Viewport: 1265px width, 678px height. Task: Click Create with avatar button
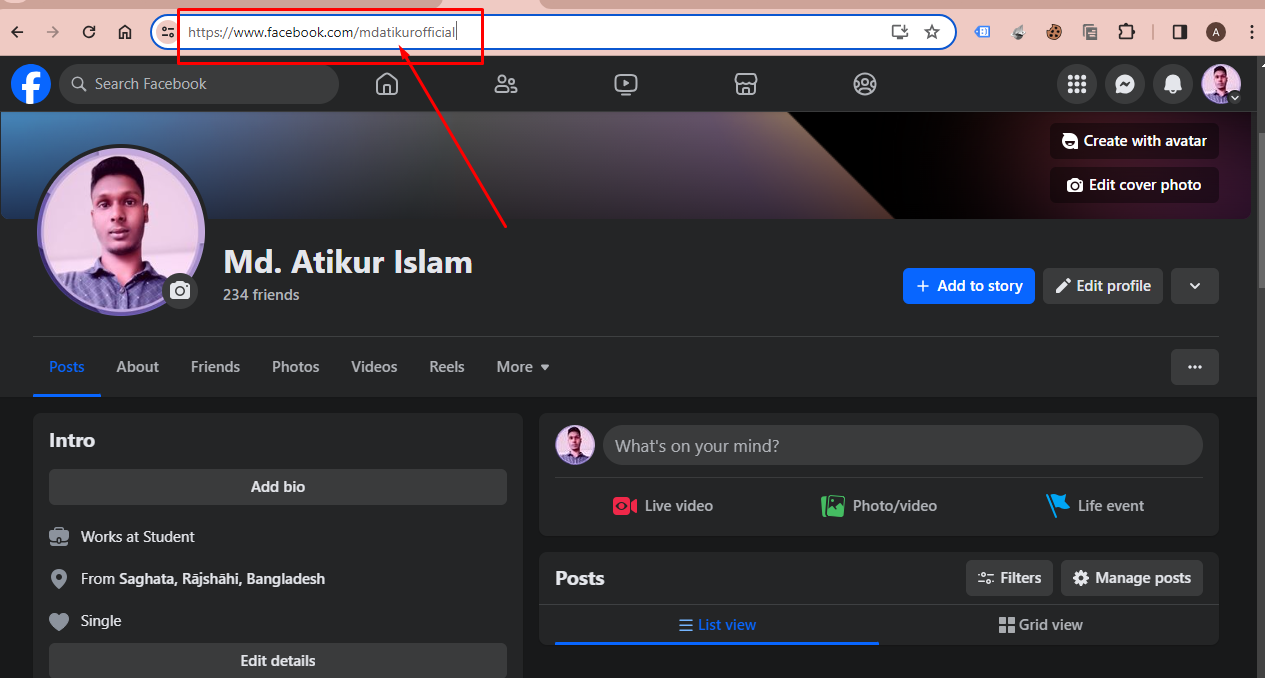pyautogui.click(x=1134, y=141)
